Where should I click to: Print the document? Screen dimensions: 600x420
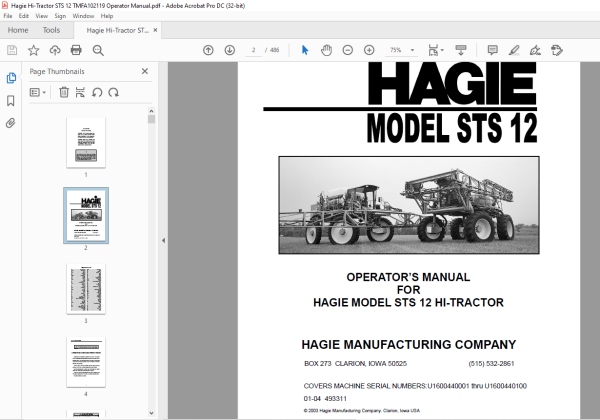pos(76,50)
